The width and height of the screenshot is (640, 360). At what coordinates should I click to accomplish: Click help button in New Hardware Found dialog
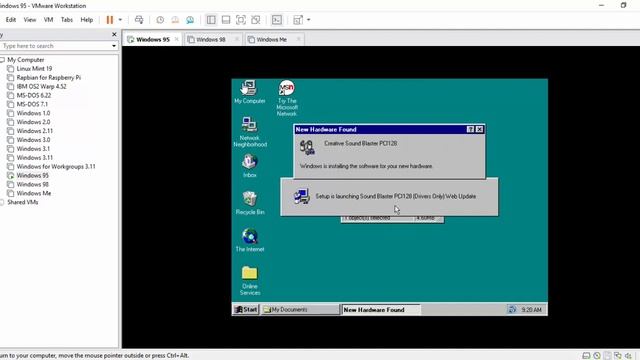click(470, 129)
